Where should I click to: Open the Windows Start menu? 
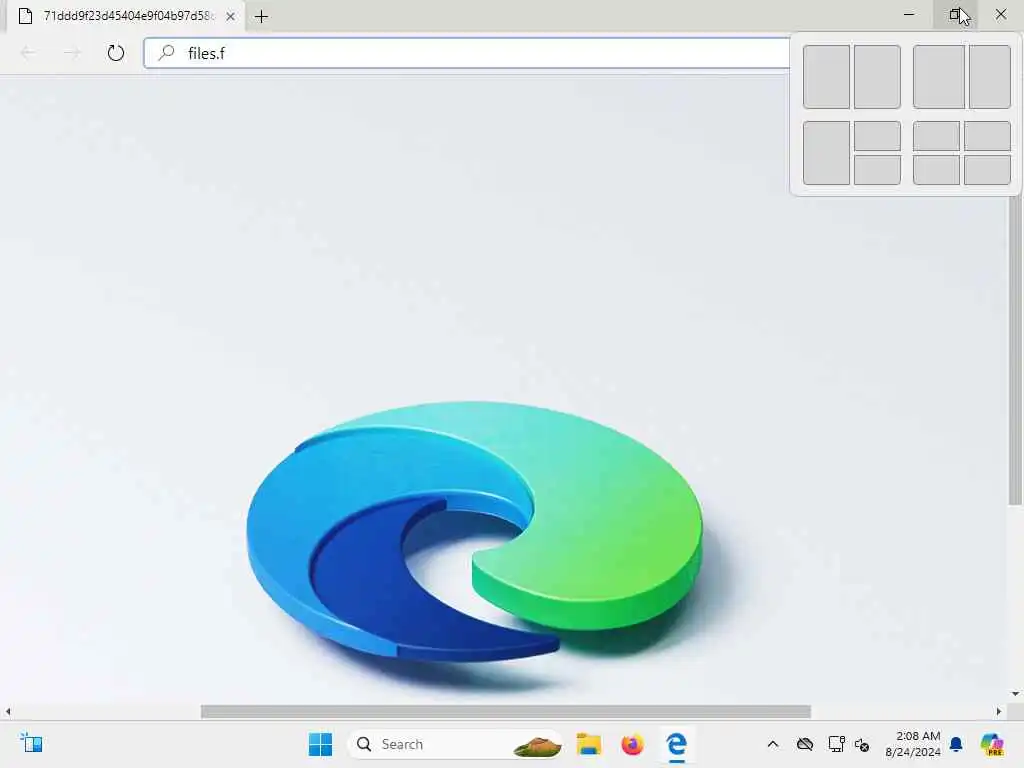pos(320,744)
